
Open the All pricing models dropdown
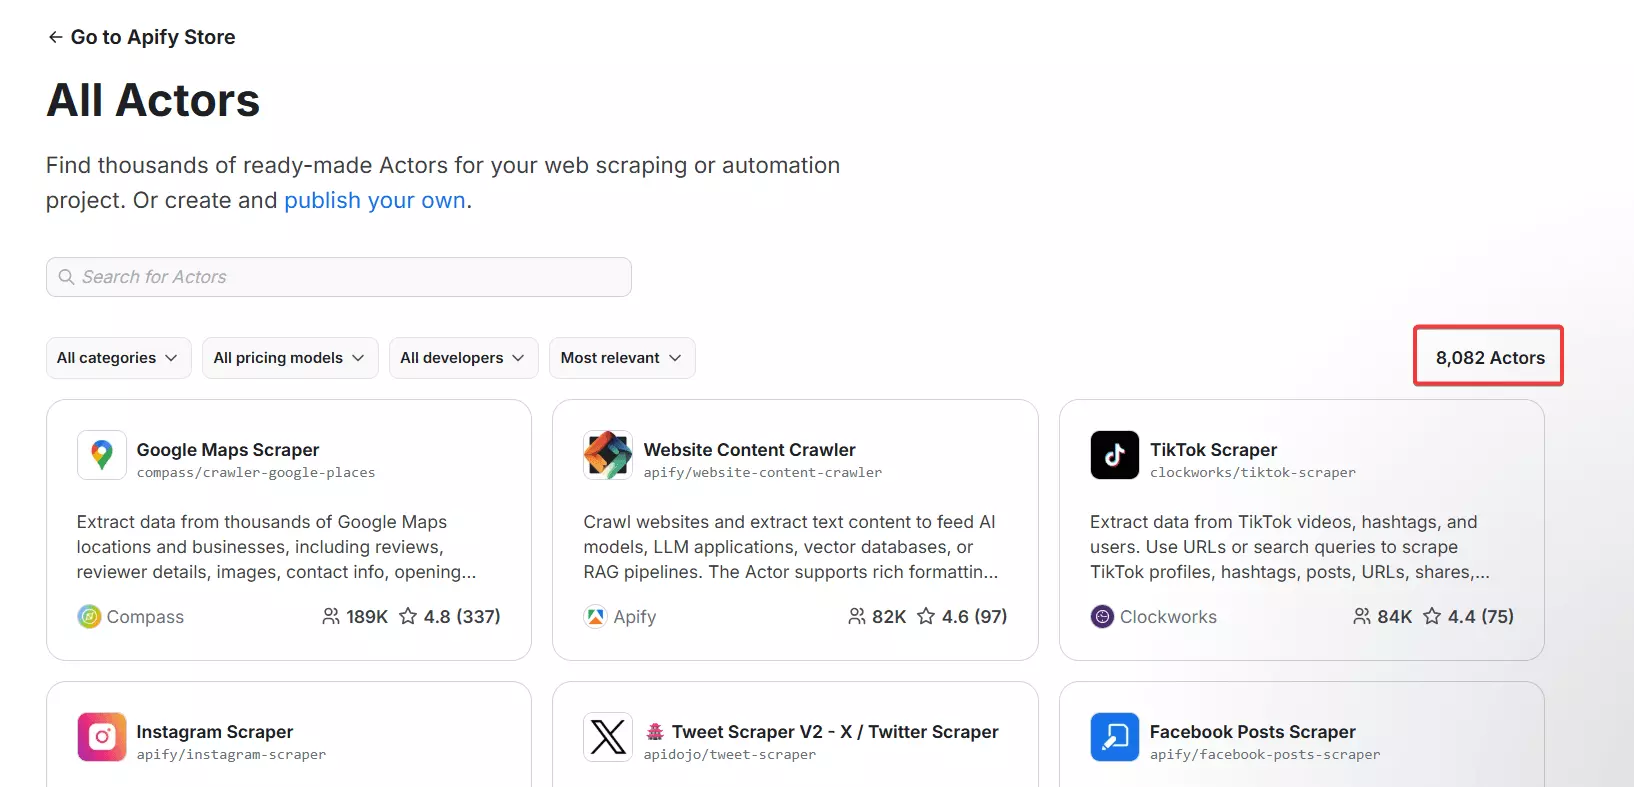pos(289,358)
